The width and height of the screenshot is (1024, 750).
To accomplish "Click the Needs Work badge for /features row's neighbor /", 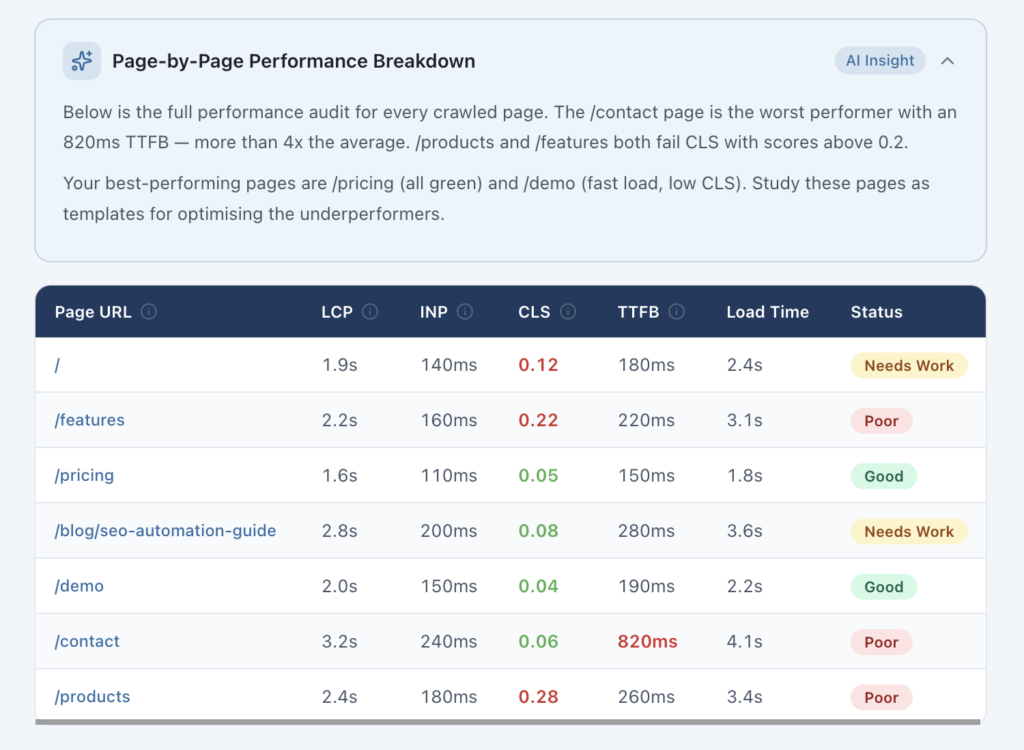I will [909, 365].
